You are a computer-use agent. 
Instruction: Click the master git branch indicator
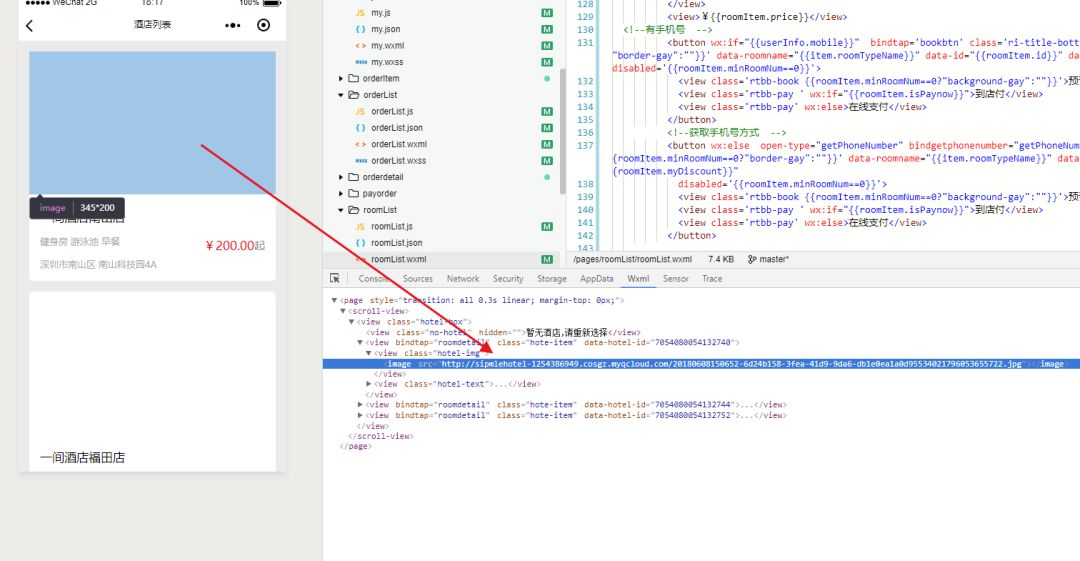click(x=768, y=259)
